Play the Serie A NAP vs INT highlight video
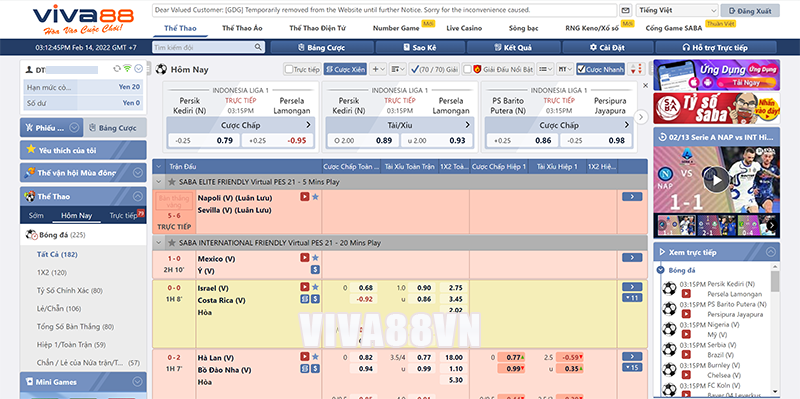 click(x=716, y=180)
